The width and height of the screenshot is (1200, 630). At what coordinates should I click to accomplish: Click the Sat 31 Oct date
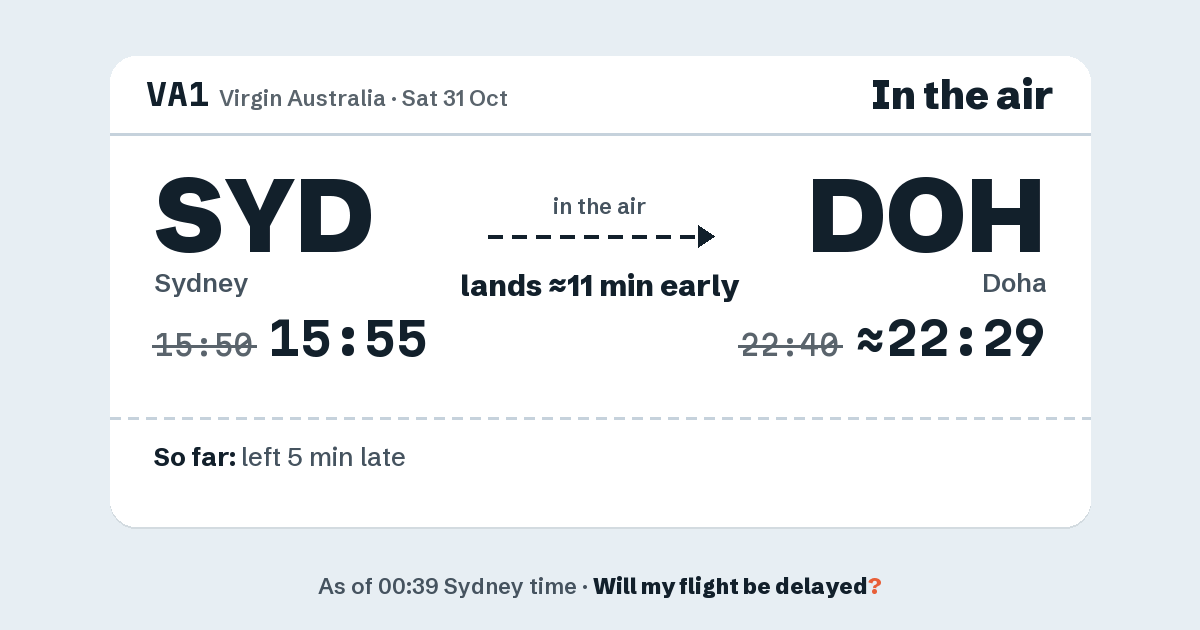click(x=455, y=98)
